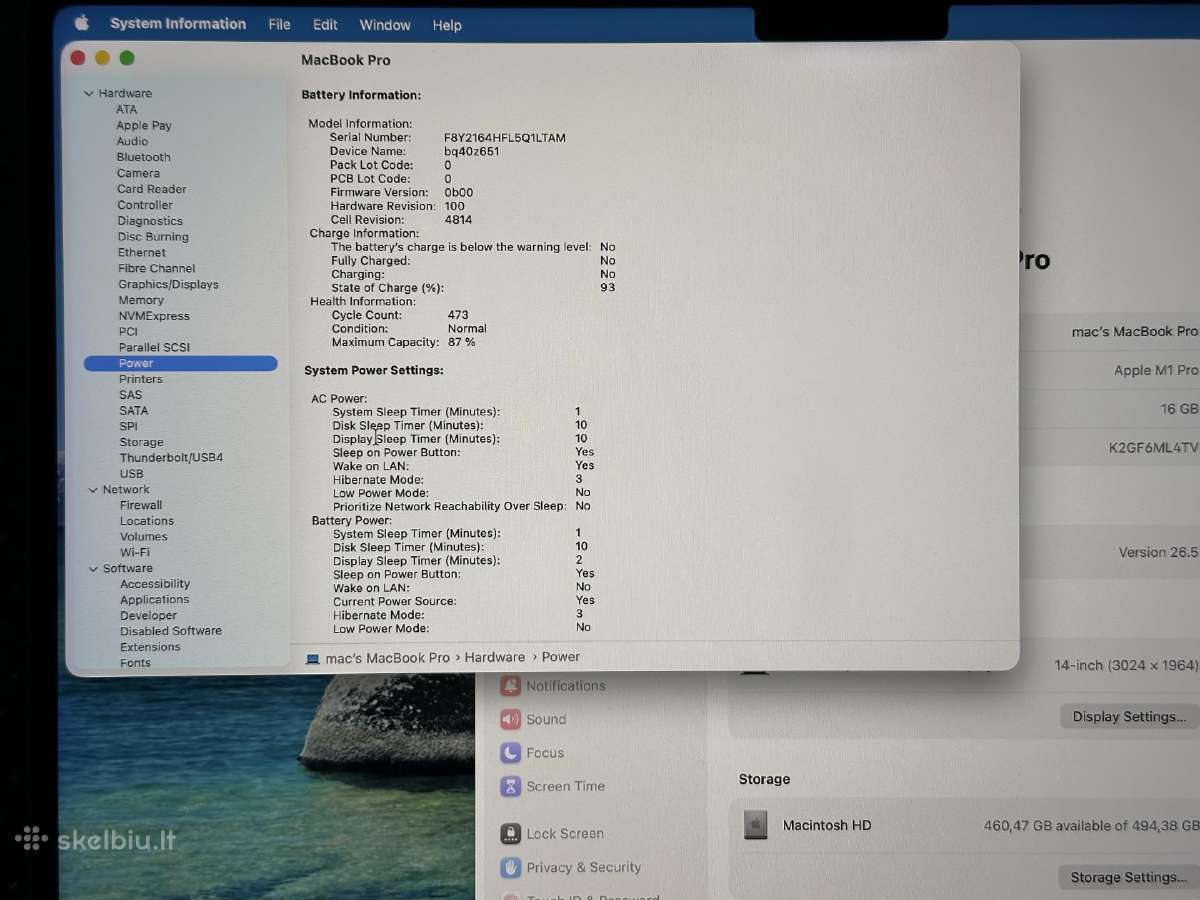1200x900 pixels.
Task: Click the green zoom window button
Action: click(x=127, y=59)
